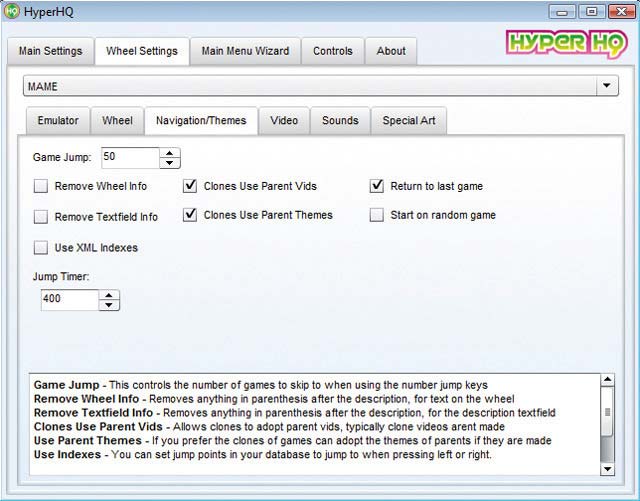Click the help text scrollbar down arrow
This screenshot has width=640, height=501.
click(x=607, y=469)
